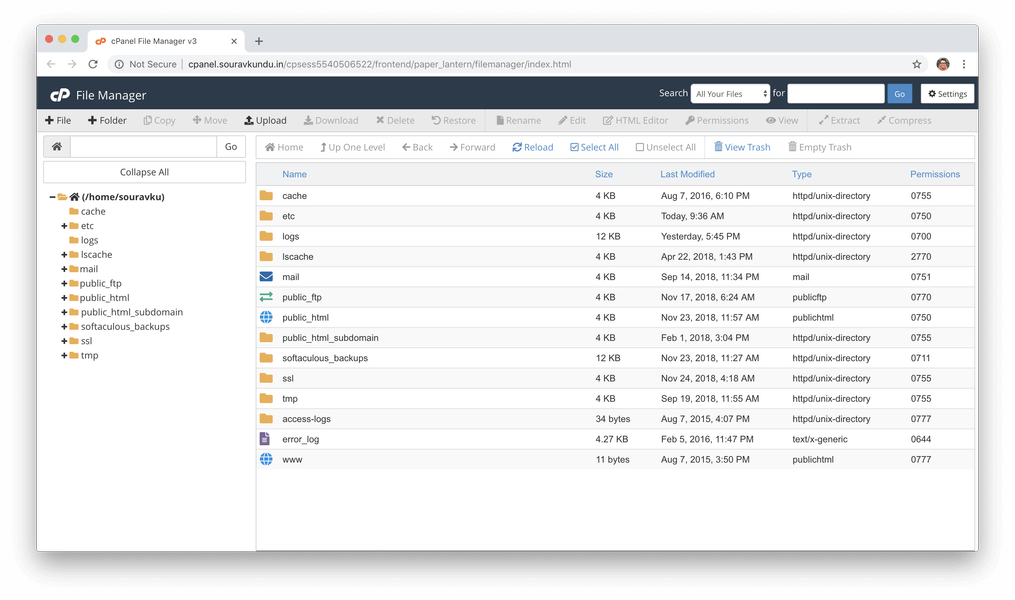Select All files in the list
Screen dimensions: 1015x600
(x=594, y=146)
